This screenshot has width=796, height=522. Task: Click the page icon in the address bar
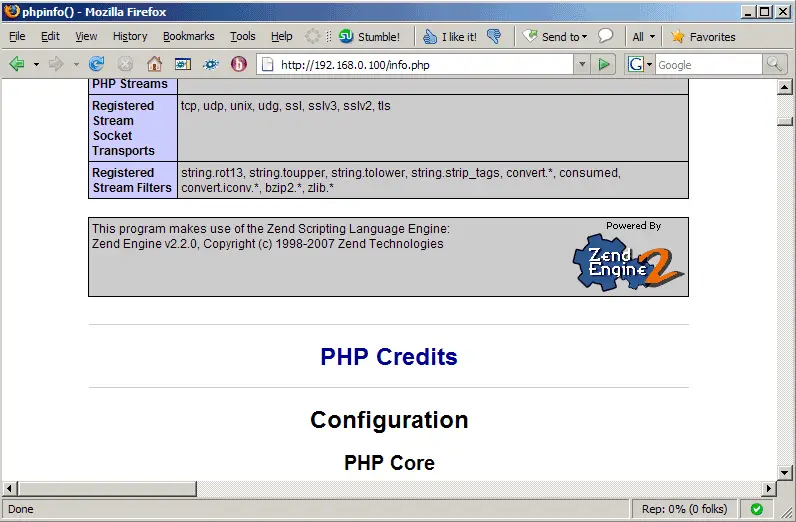tap(268, 64)
